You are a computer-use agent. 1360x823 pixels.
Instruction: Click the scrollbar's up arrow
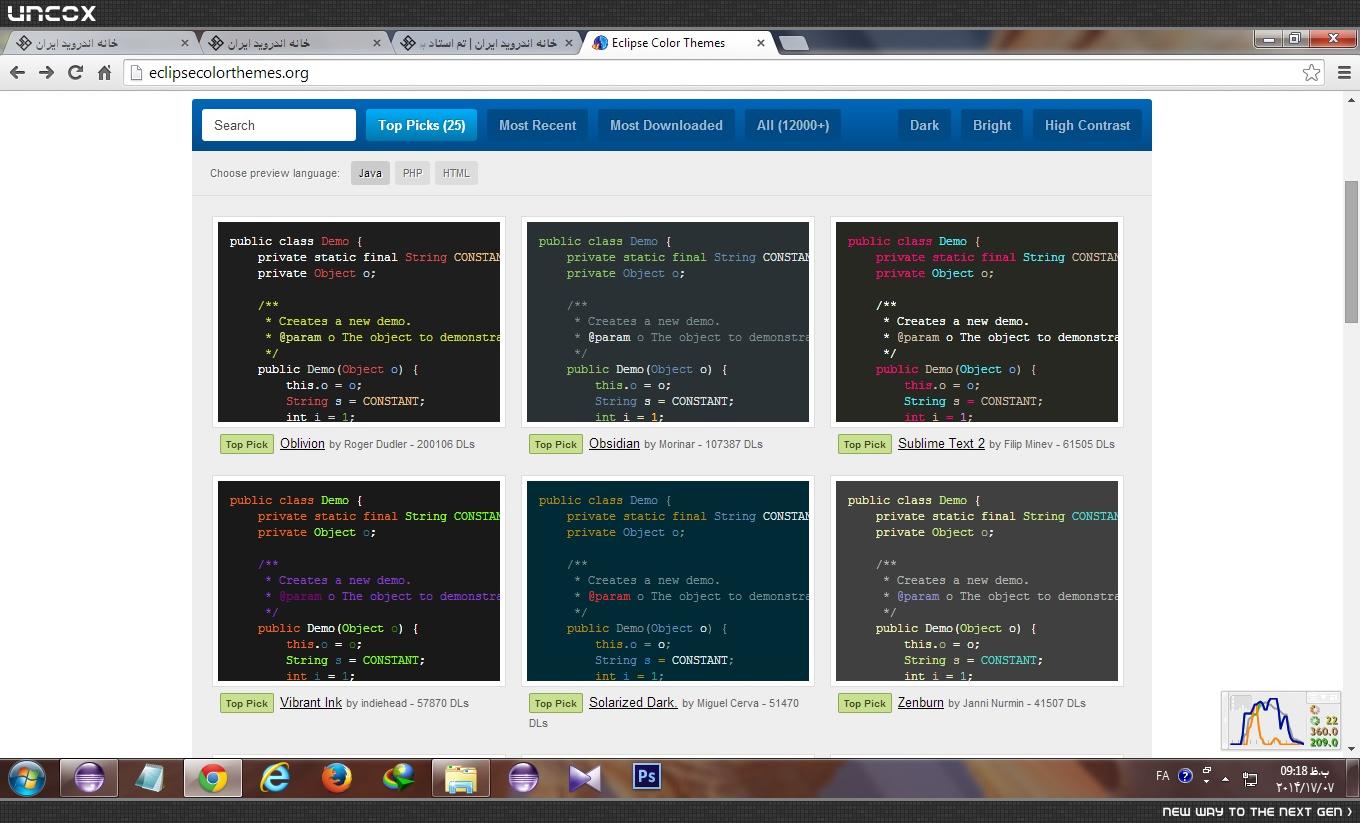(1351, 98)
